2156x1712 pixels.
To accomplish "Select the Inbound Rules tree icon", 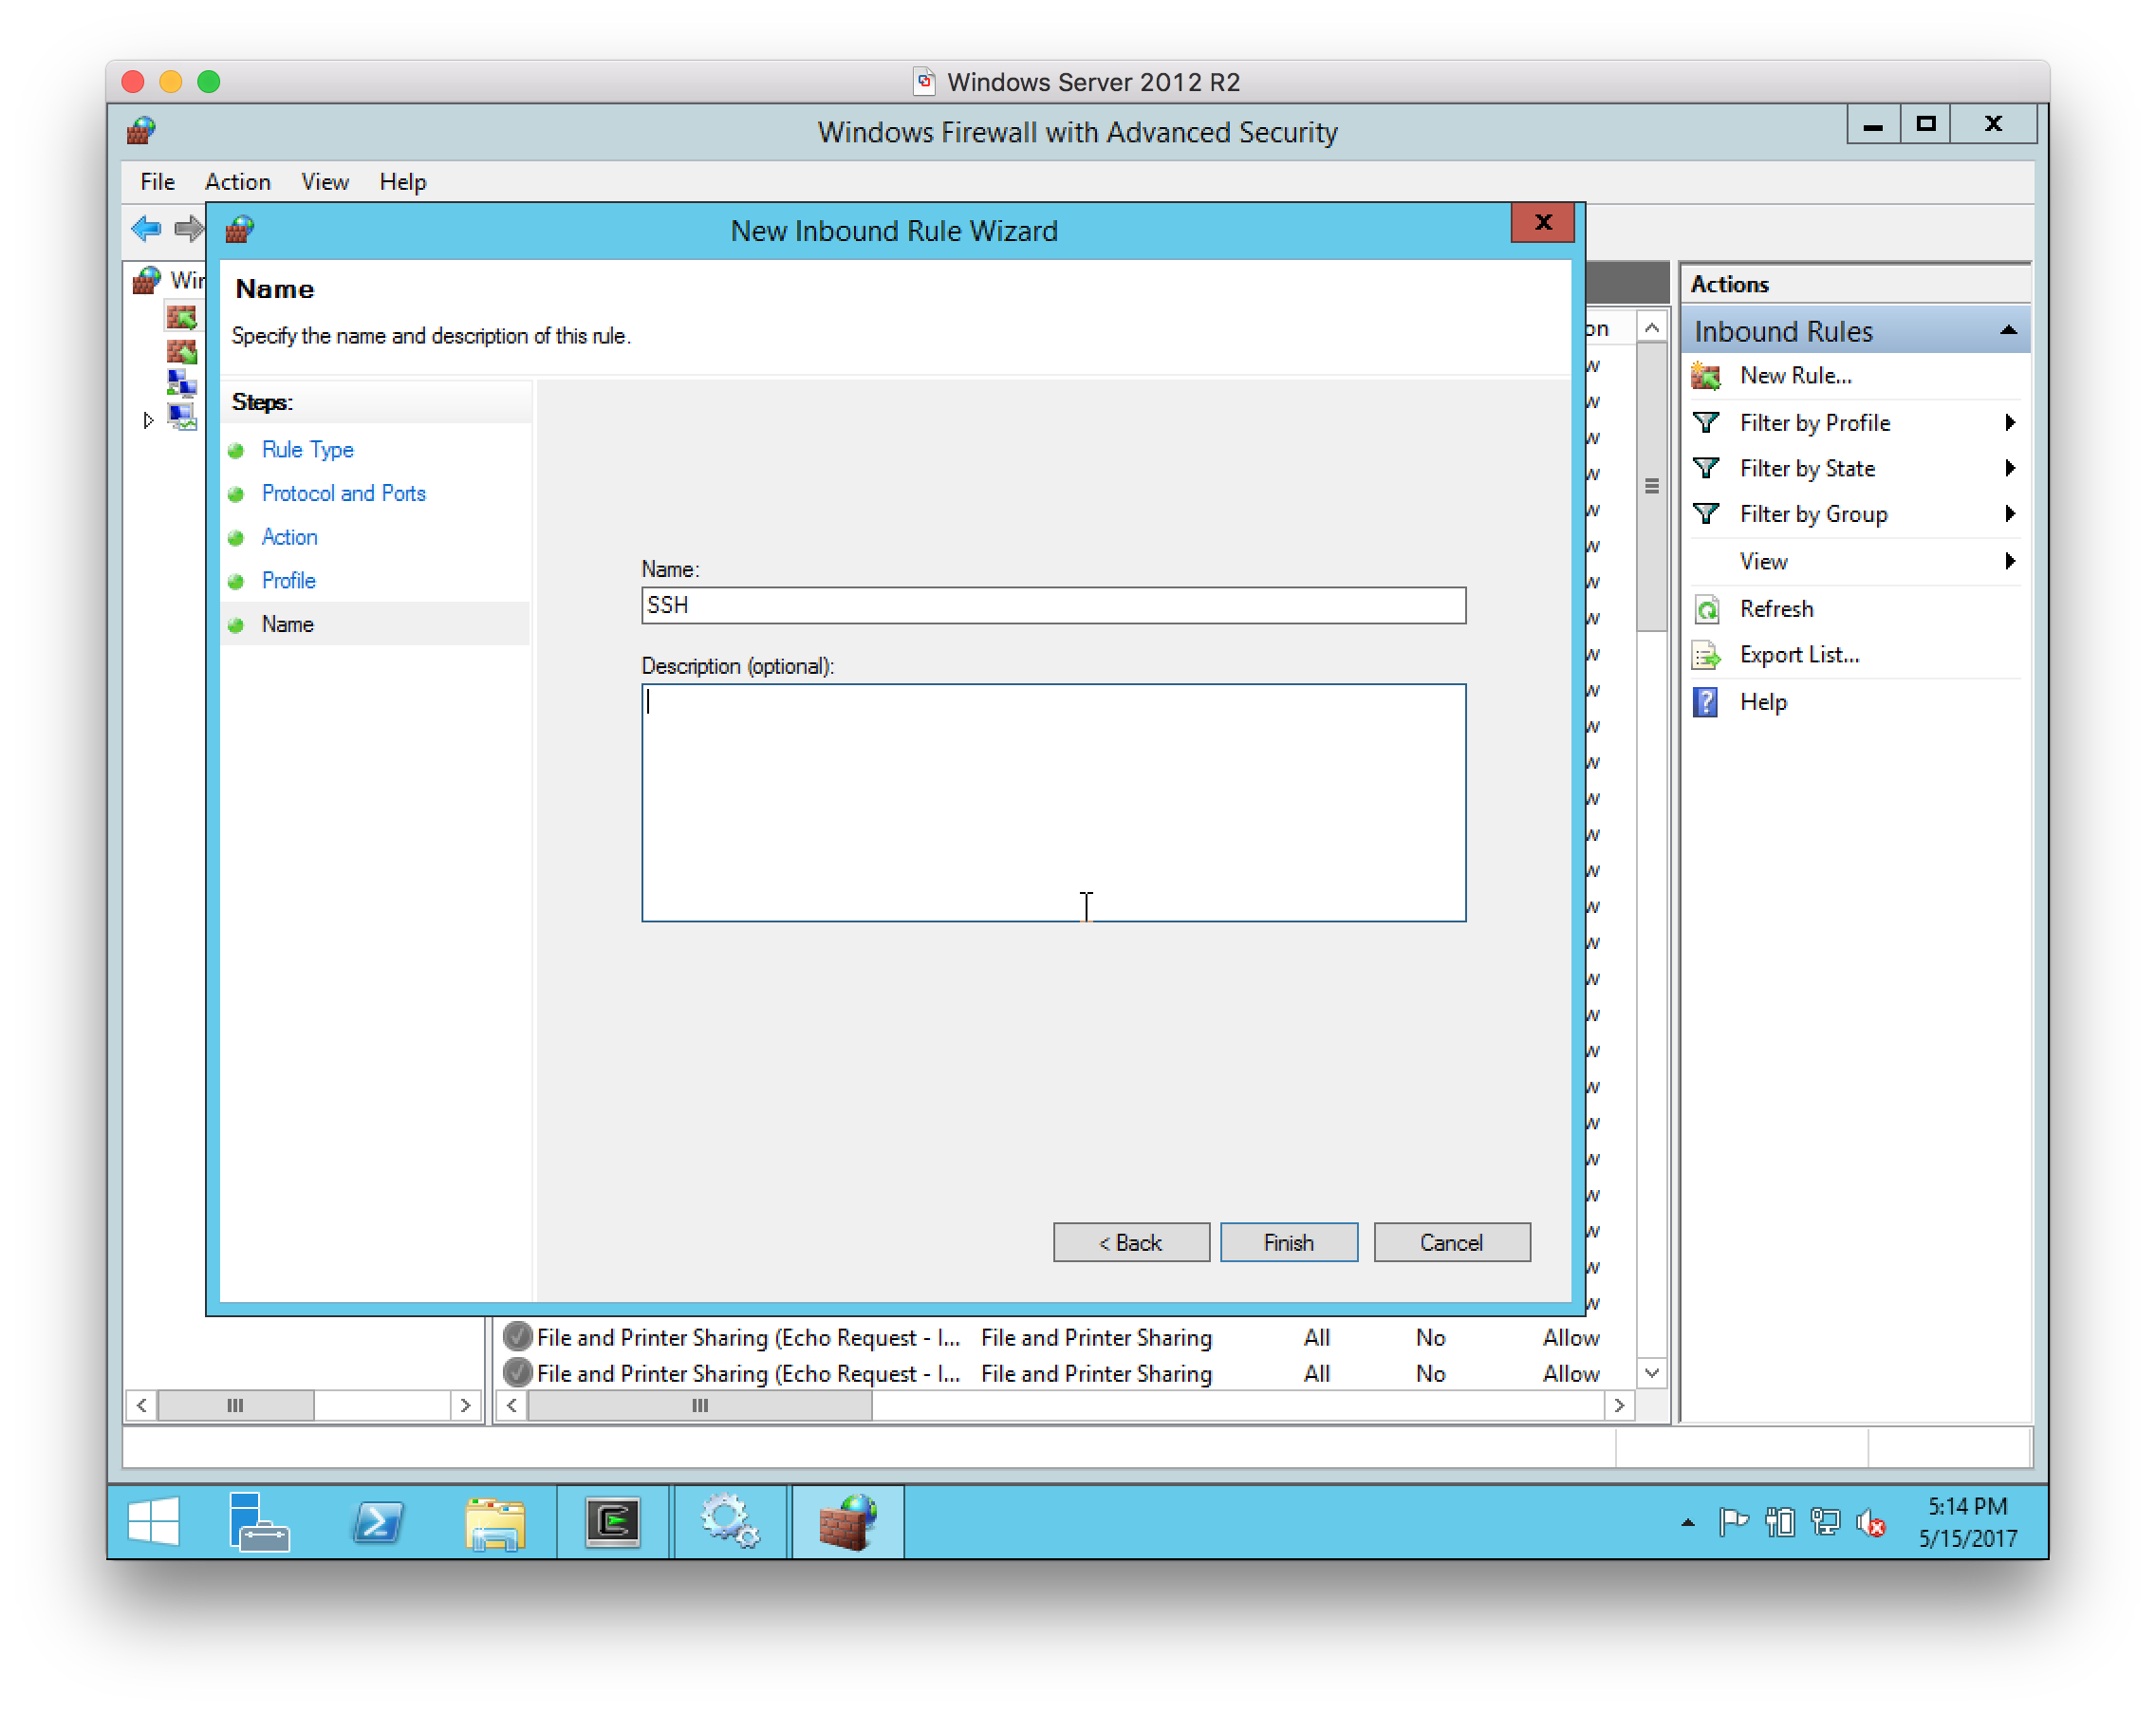I will 182,318.
